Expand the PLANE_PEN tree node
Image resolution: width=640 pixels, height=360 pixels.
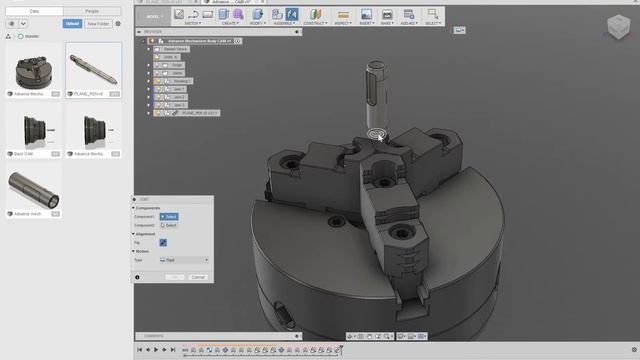coord(149,113)
